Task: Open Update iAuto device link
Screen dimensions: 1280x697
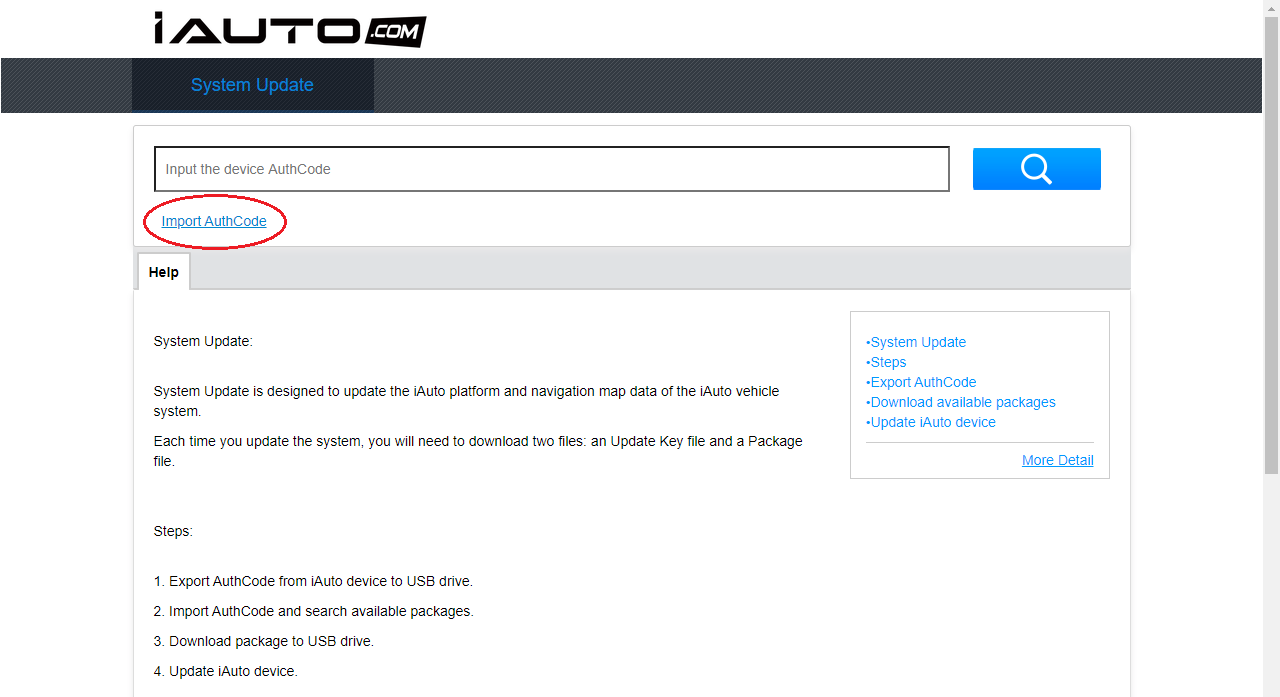Action: pyautogui.click(x=931, y=422)
